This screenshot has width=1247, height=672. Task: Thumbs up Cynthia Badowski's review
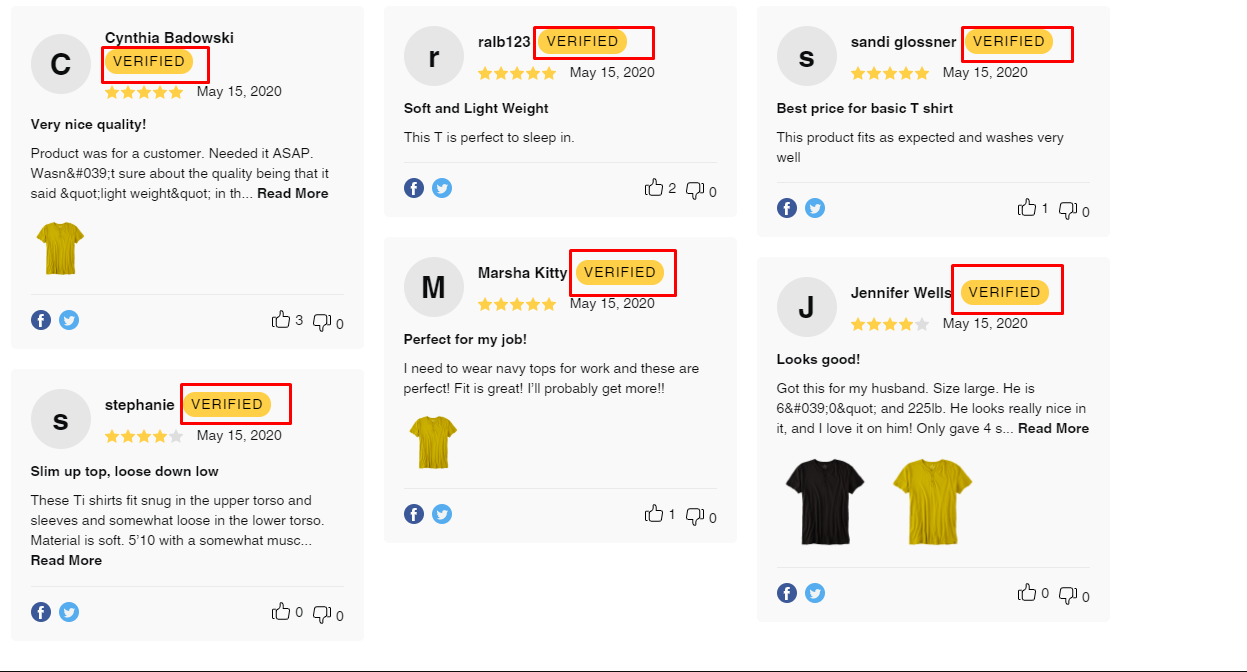coord(281,321)
